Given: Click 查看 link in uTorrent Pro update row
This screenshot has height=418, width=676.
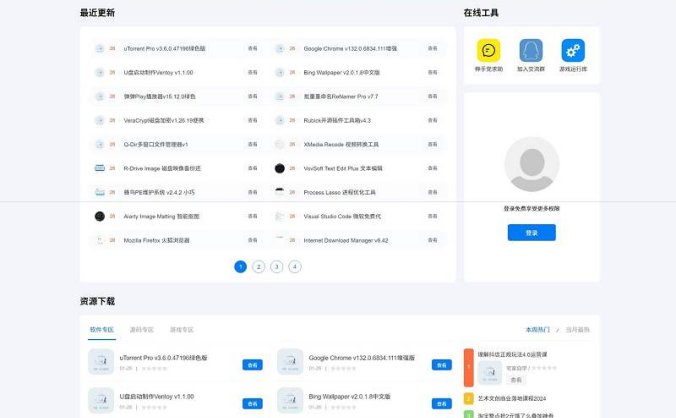Looking at the screenshot, I should coord(253,49).
